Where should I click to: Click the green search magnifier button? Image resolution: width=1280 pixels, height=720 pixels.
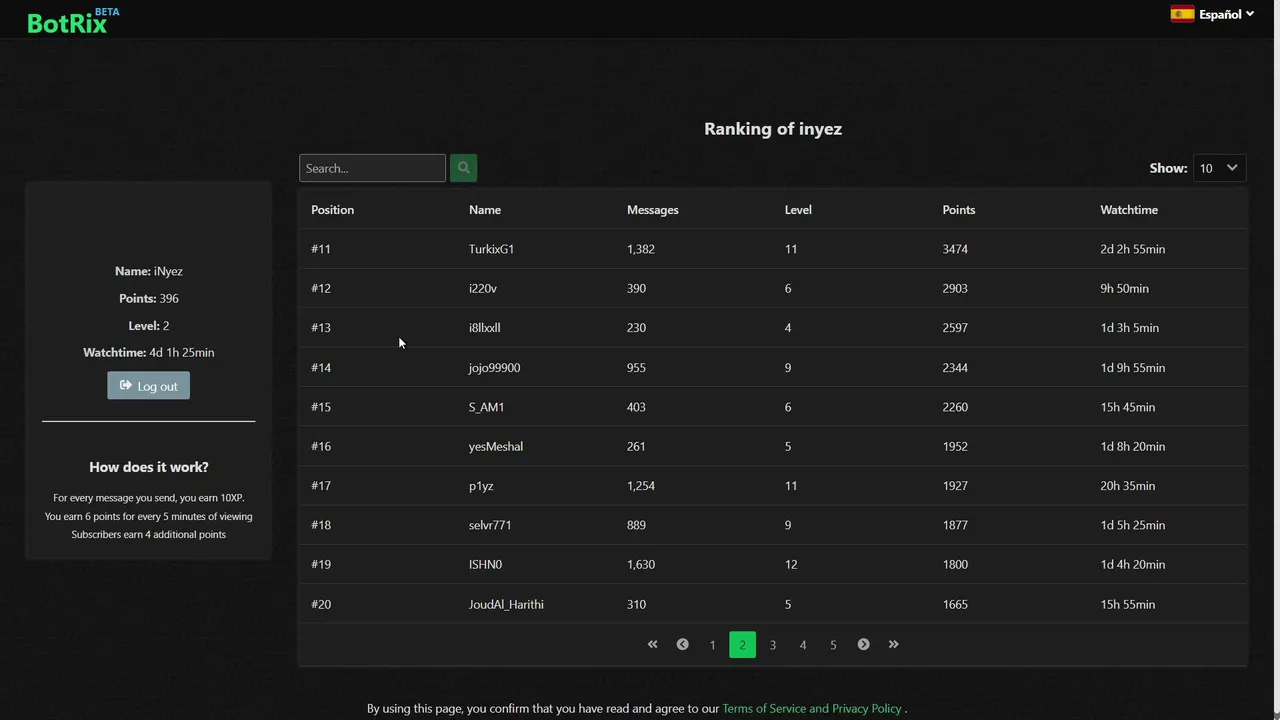(463, 168)
